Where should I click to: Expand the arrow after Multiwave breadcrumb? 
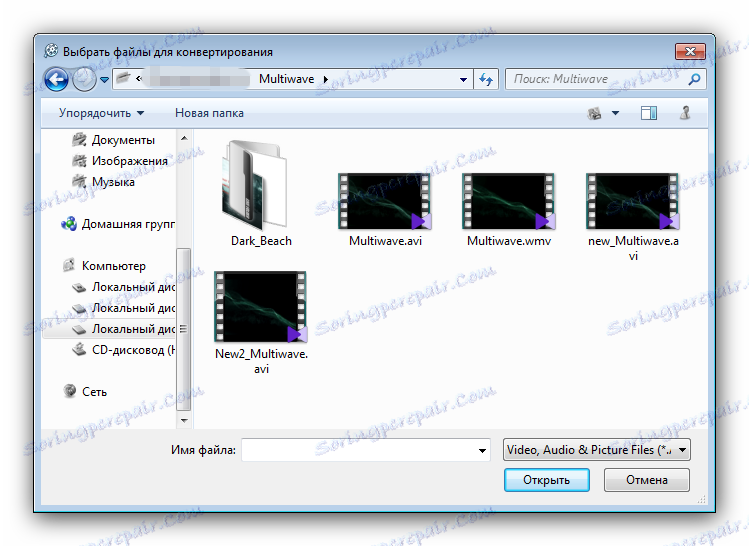click(326, 79)
